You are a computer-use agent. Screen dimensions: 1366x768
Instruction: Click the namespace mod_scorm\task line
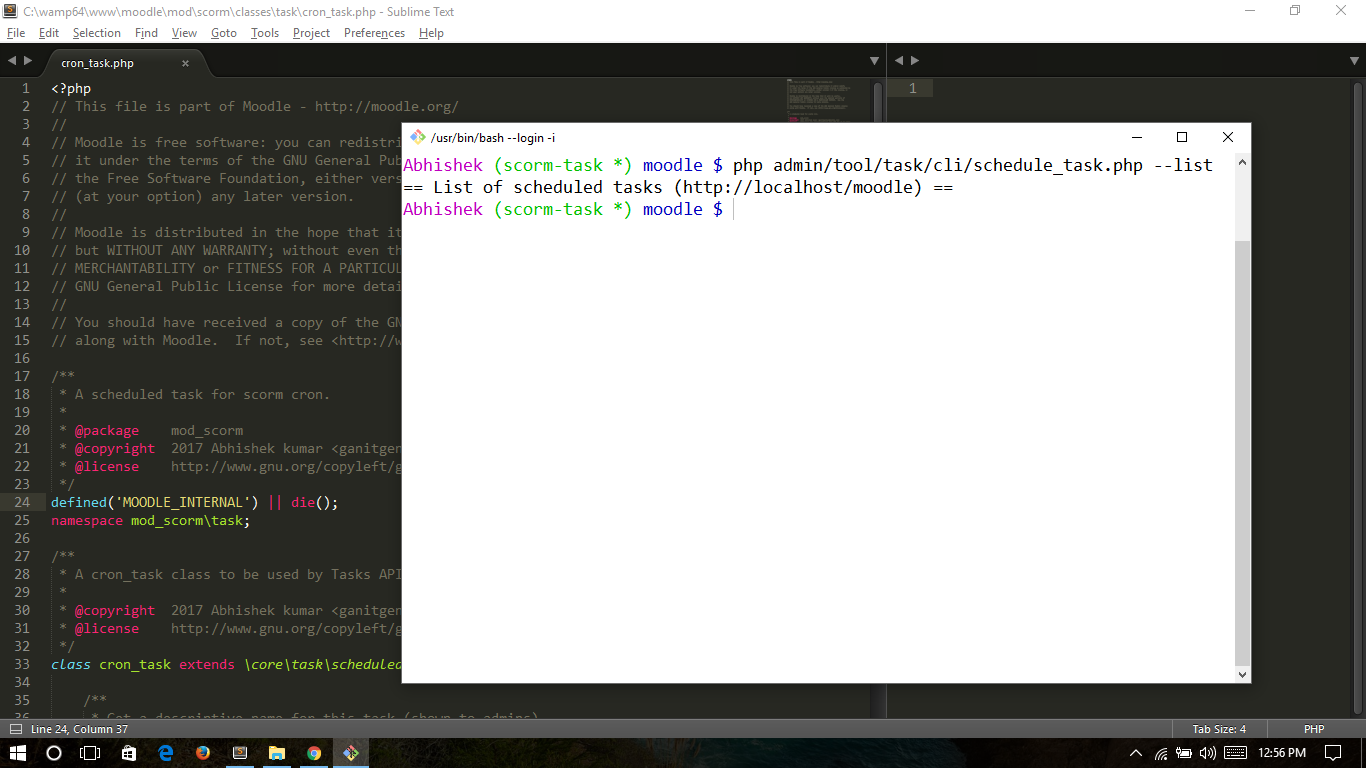pyautogui.click(x=151, y=520)
